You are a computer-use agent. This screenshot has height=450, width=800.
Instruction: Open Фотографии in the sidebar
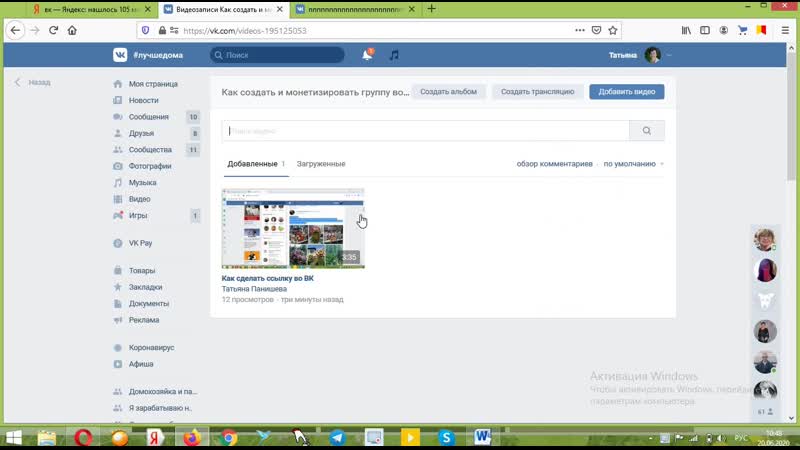(x=150, y=166)
